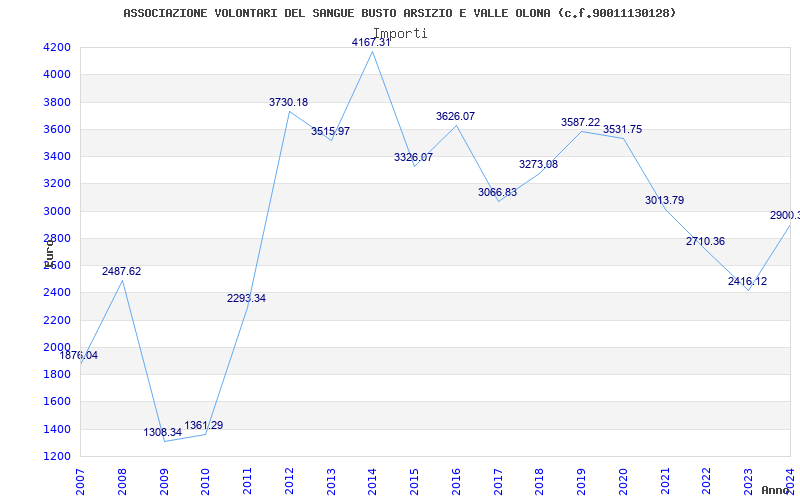Click the 3515.97 data label
Viewport: 800px width, 500px height.
click(x=331, y=131)
